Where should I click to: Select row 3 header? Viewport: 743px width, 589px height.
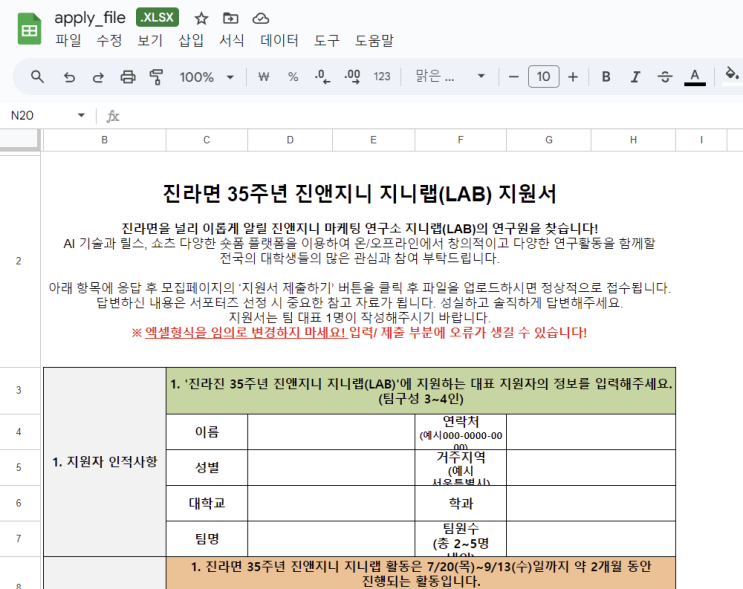point(19,390)
